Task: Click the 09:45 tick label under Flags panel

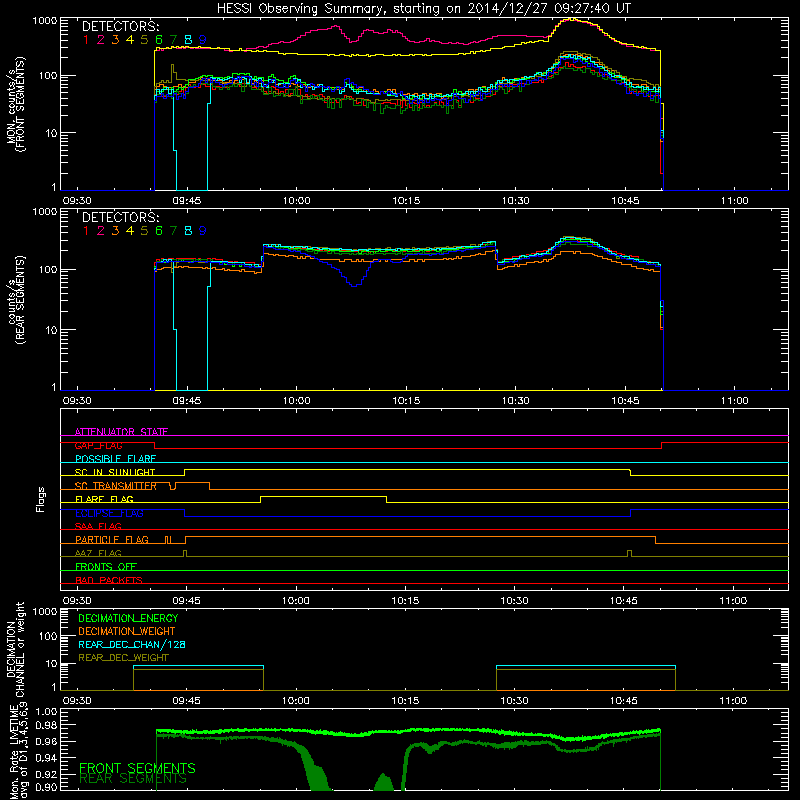Action: coord(186,601)
